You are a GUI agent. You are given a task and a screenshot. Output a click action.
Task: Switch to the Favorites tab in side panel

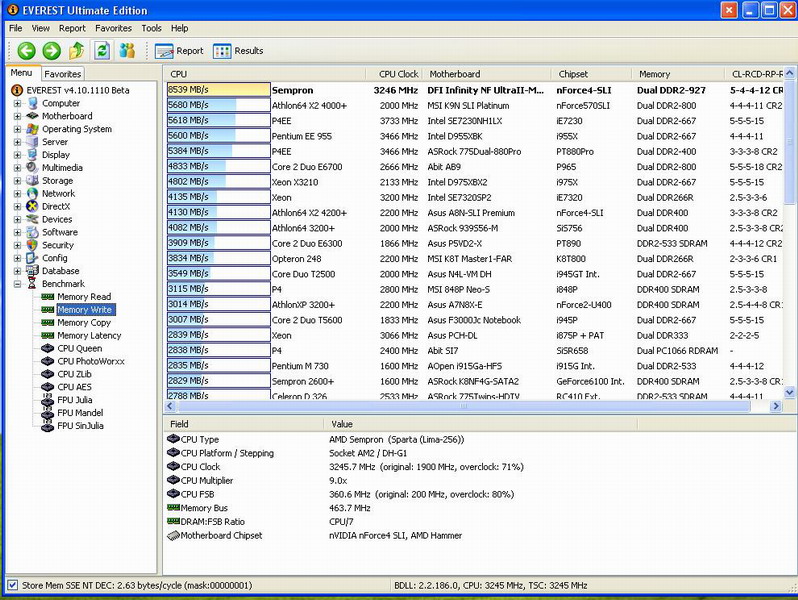click(63, 74)
